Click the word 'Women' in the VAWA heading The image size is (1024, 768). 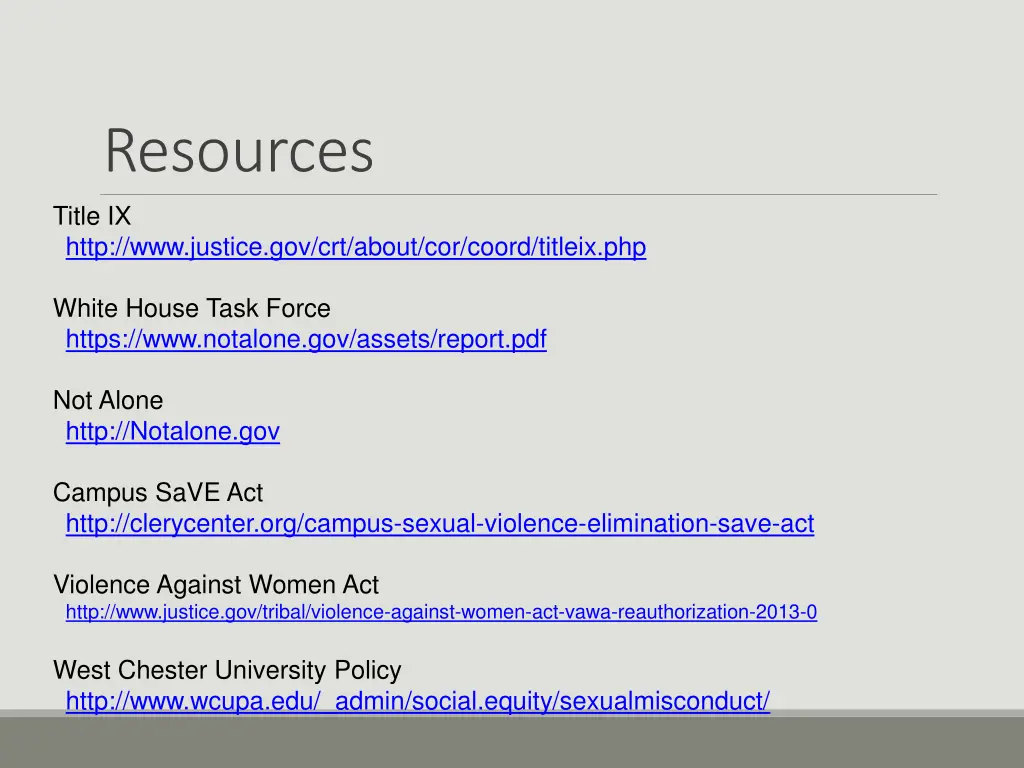pyautogui.click(x=284, y=584)
